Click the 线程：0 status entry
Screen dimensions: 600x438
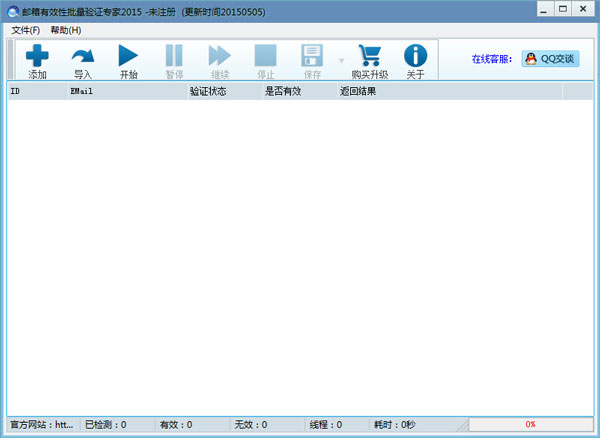[338, 425]
